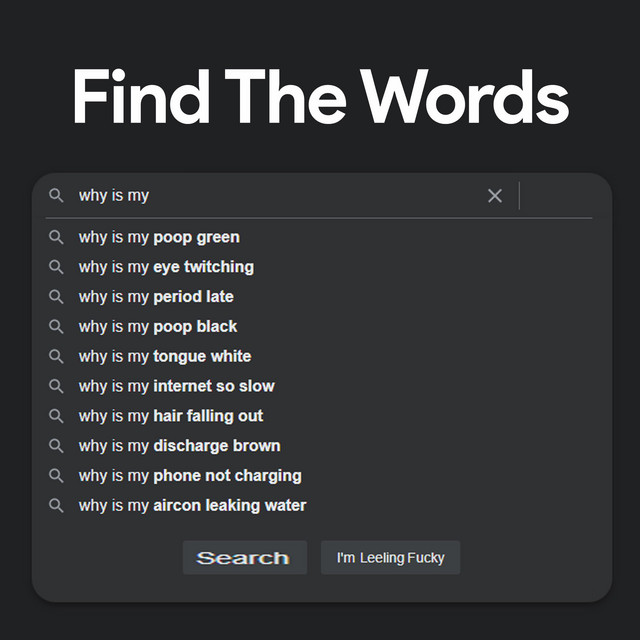Select "why is my poop green" suggestion

[159, 237]
